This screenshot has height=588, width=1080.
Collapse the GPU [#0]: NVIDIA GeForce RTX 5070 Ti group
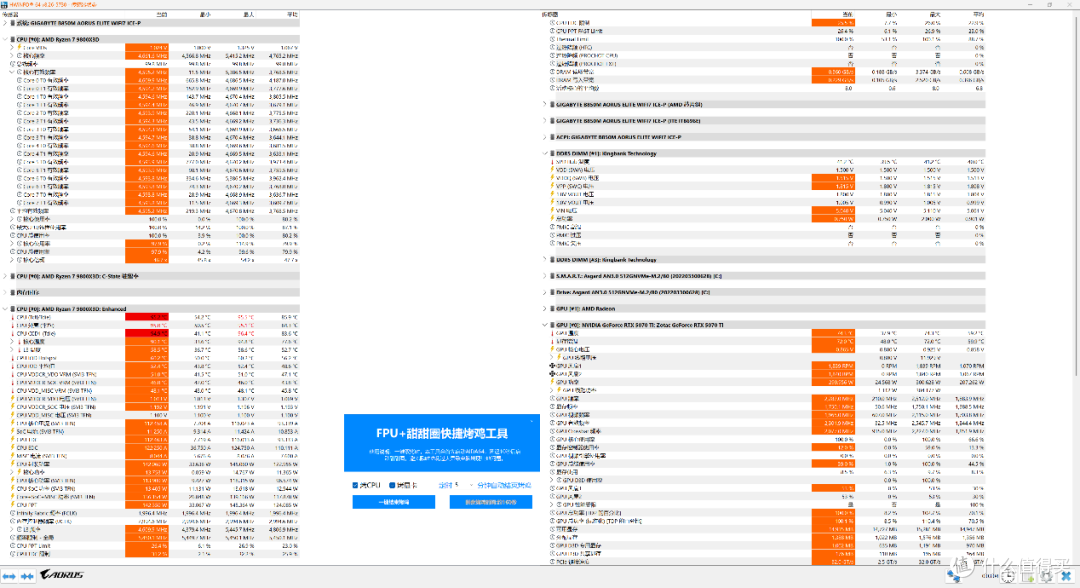pyautogui.click(x=545, y=325)
